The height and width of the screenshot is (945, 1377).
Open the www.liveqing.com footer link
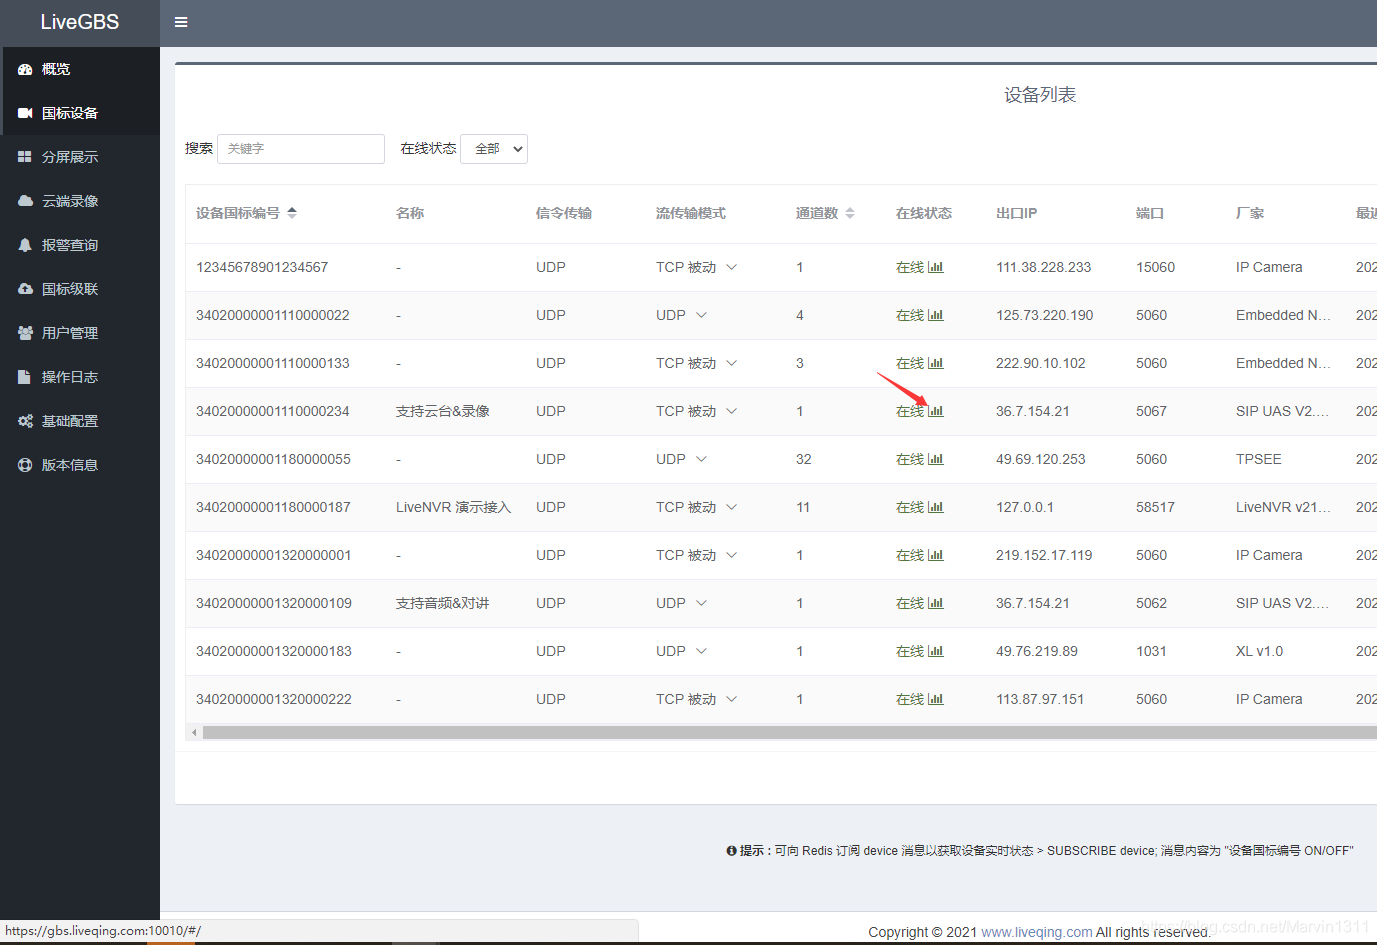[x=1037, y=932]
